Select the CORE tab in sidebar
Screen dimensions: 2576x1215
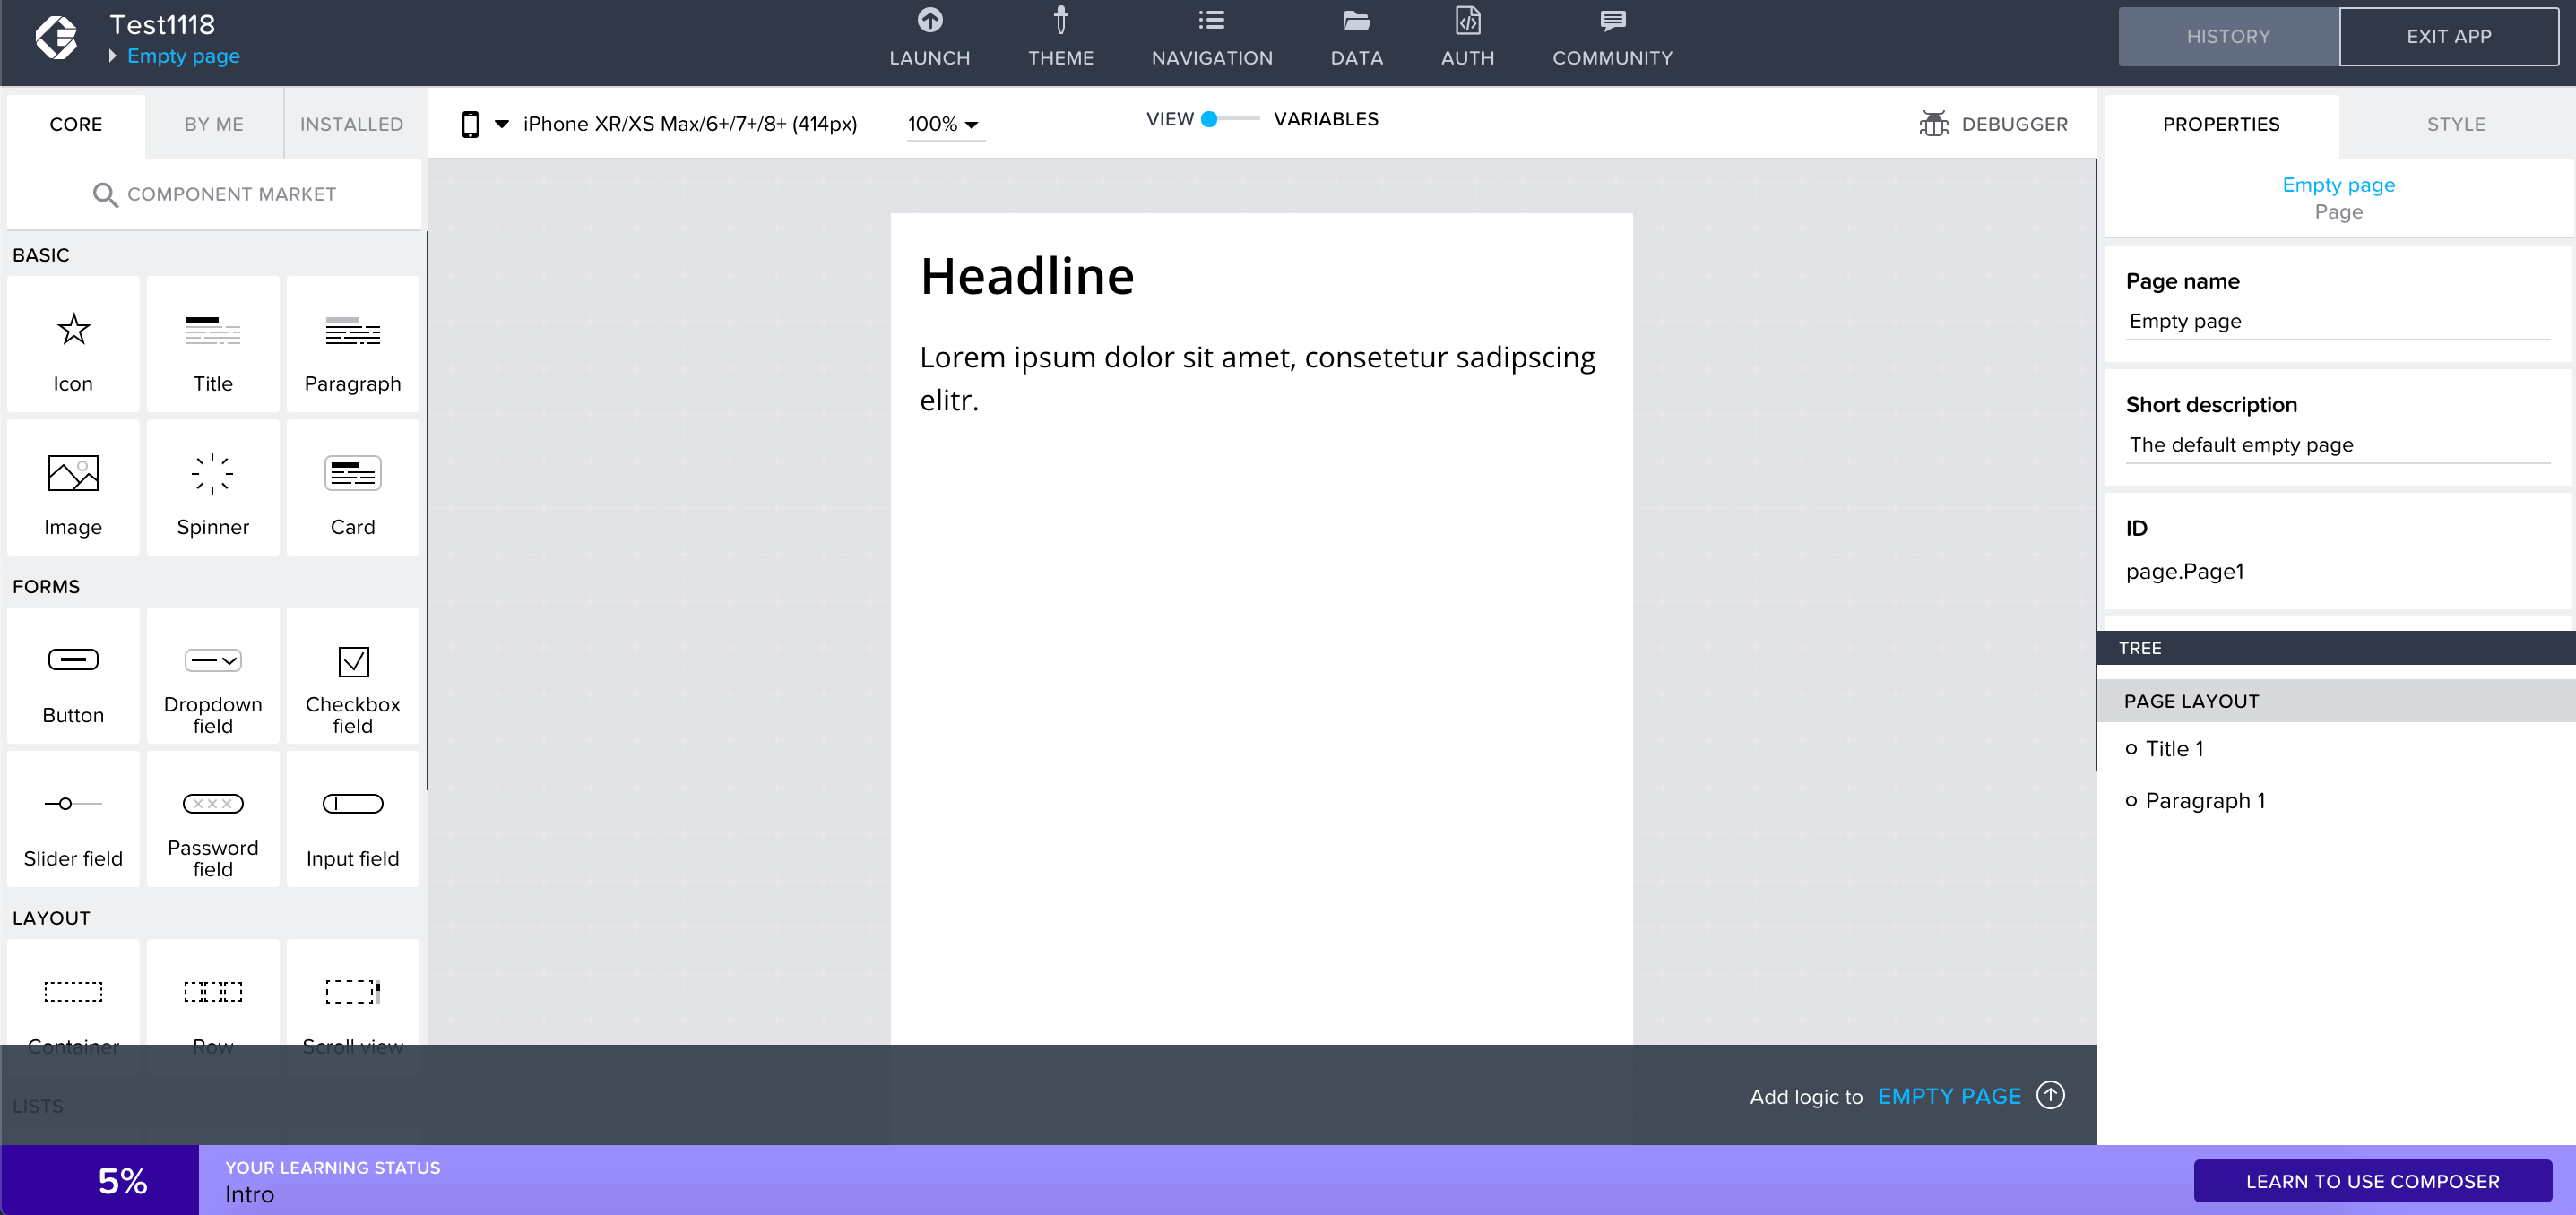coord(73,123)
